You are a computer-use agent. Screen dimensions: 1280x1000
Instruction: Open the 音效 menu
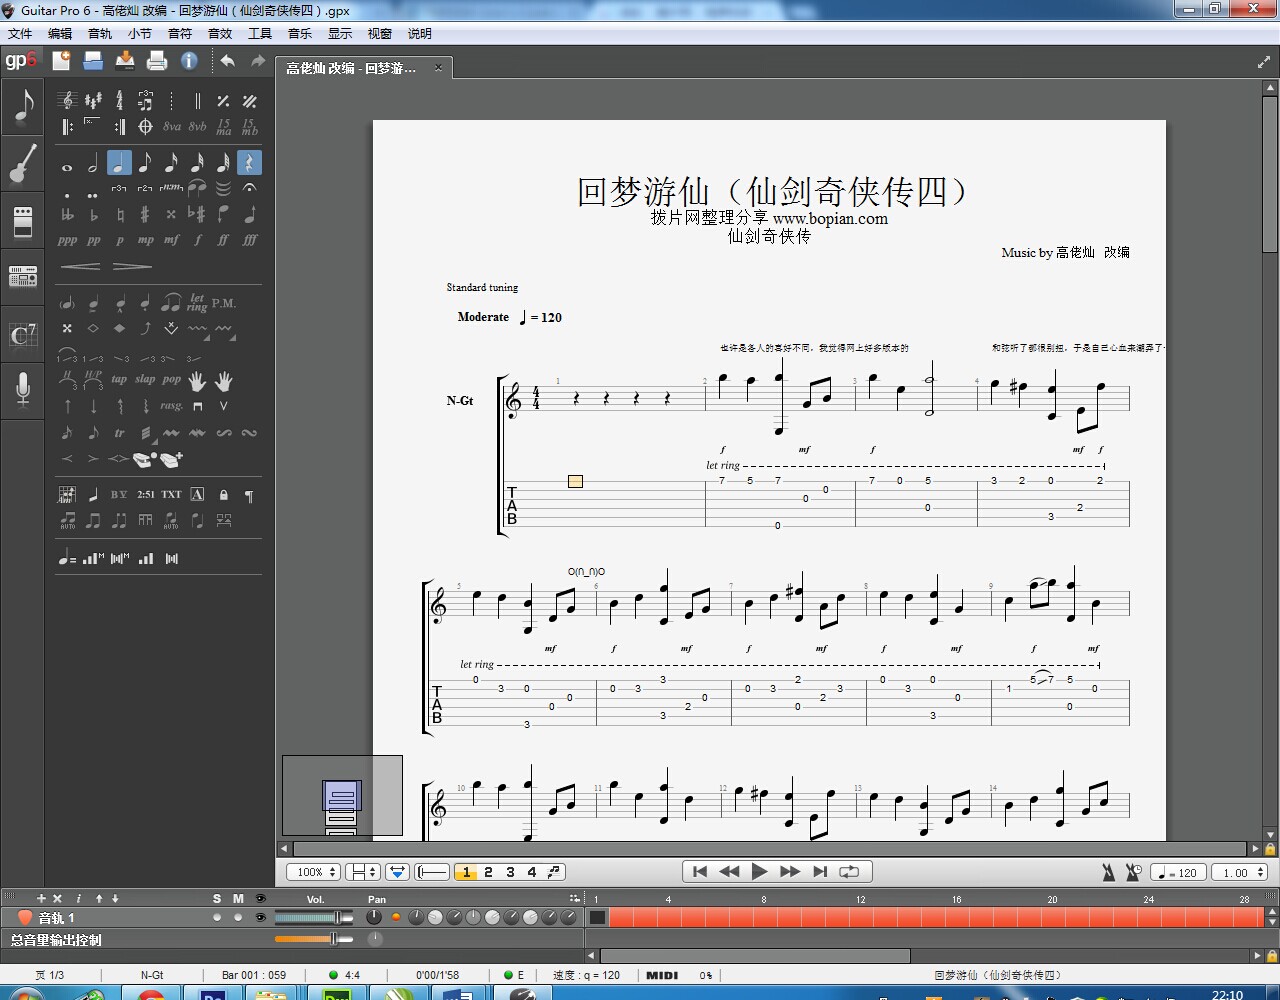click(220, 33)
